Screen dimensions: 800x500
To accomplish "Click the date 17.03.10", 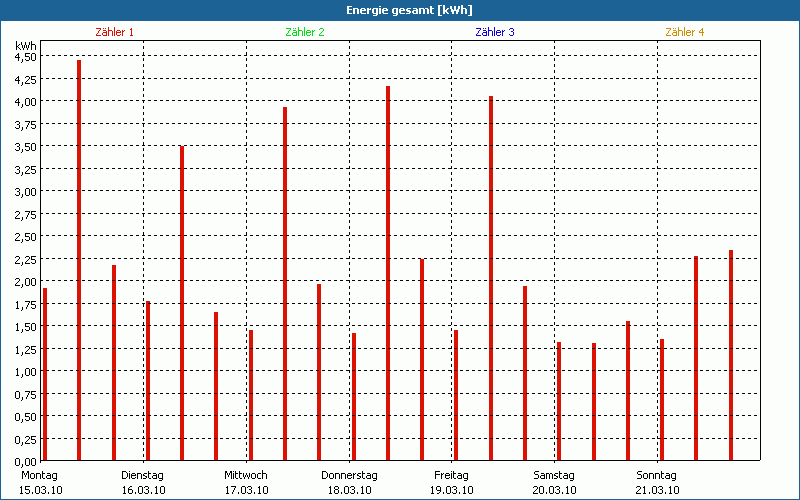I will coord(246,491).
